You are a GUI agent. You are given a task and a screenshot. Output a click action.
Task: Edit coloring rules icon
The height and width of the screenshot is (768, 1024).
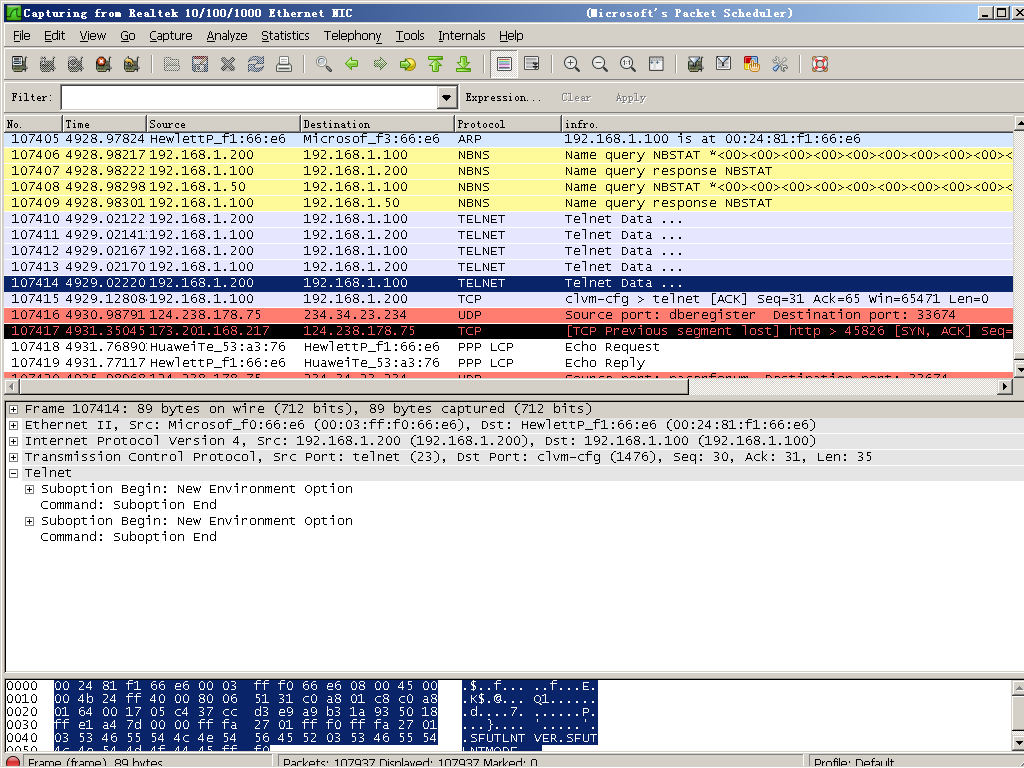pyautogui.click(x=752, y=64)
